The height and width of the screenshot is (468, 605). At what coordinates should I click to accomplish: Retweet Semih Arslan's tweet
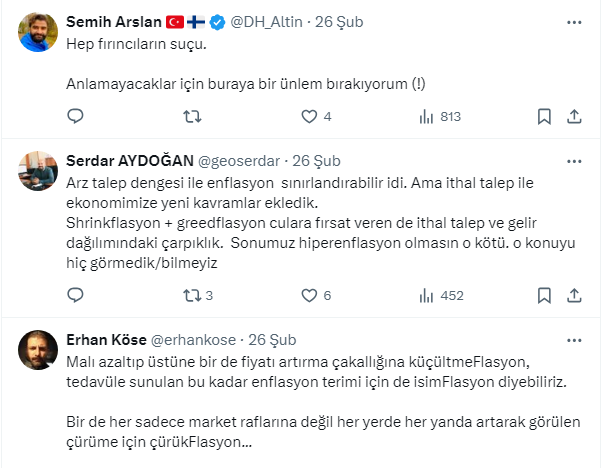[194, 116]
